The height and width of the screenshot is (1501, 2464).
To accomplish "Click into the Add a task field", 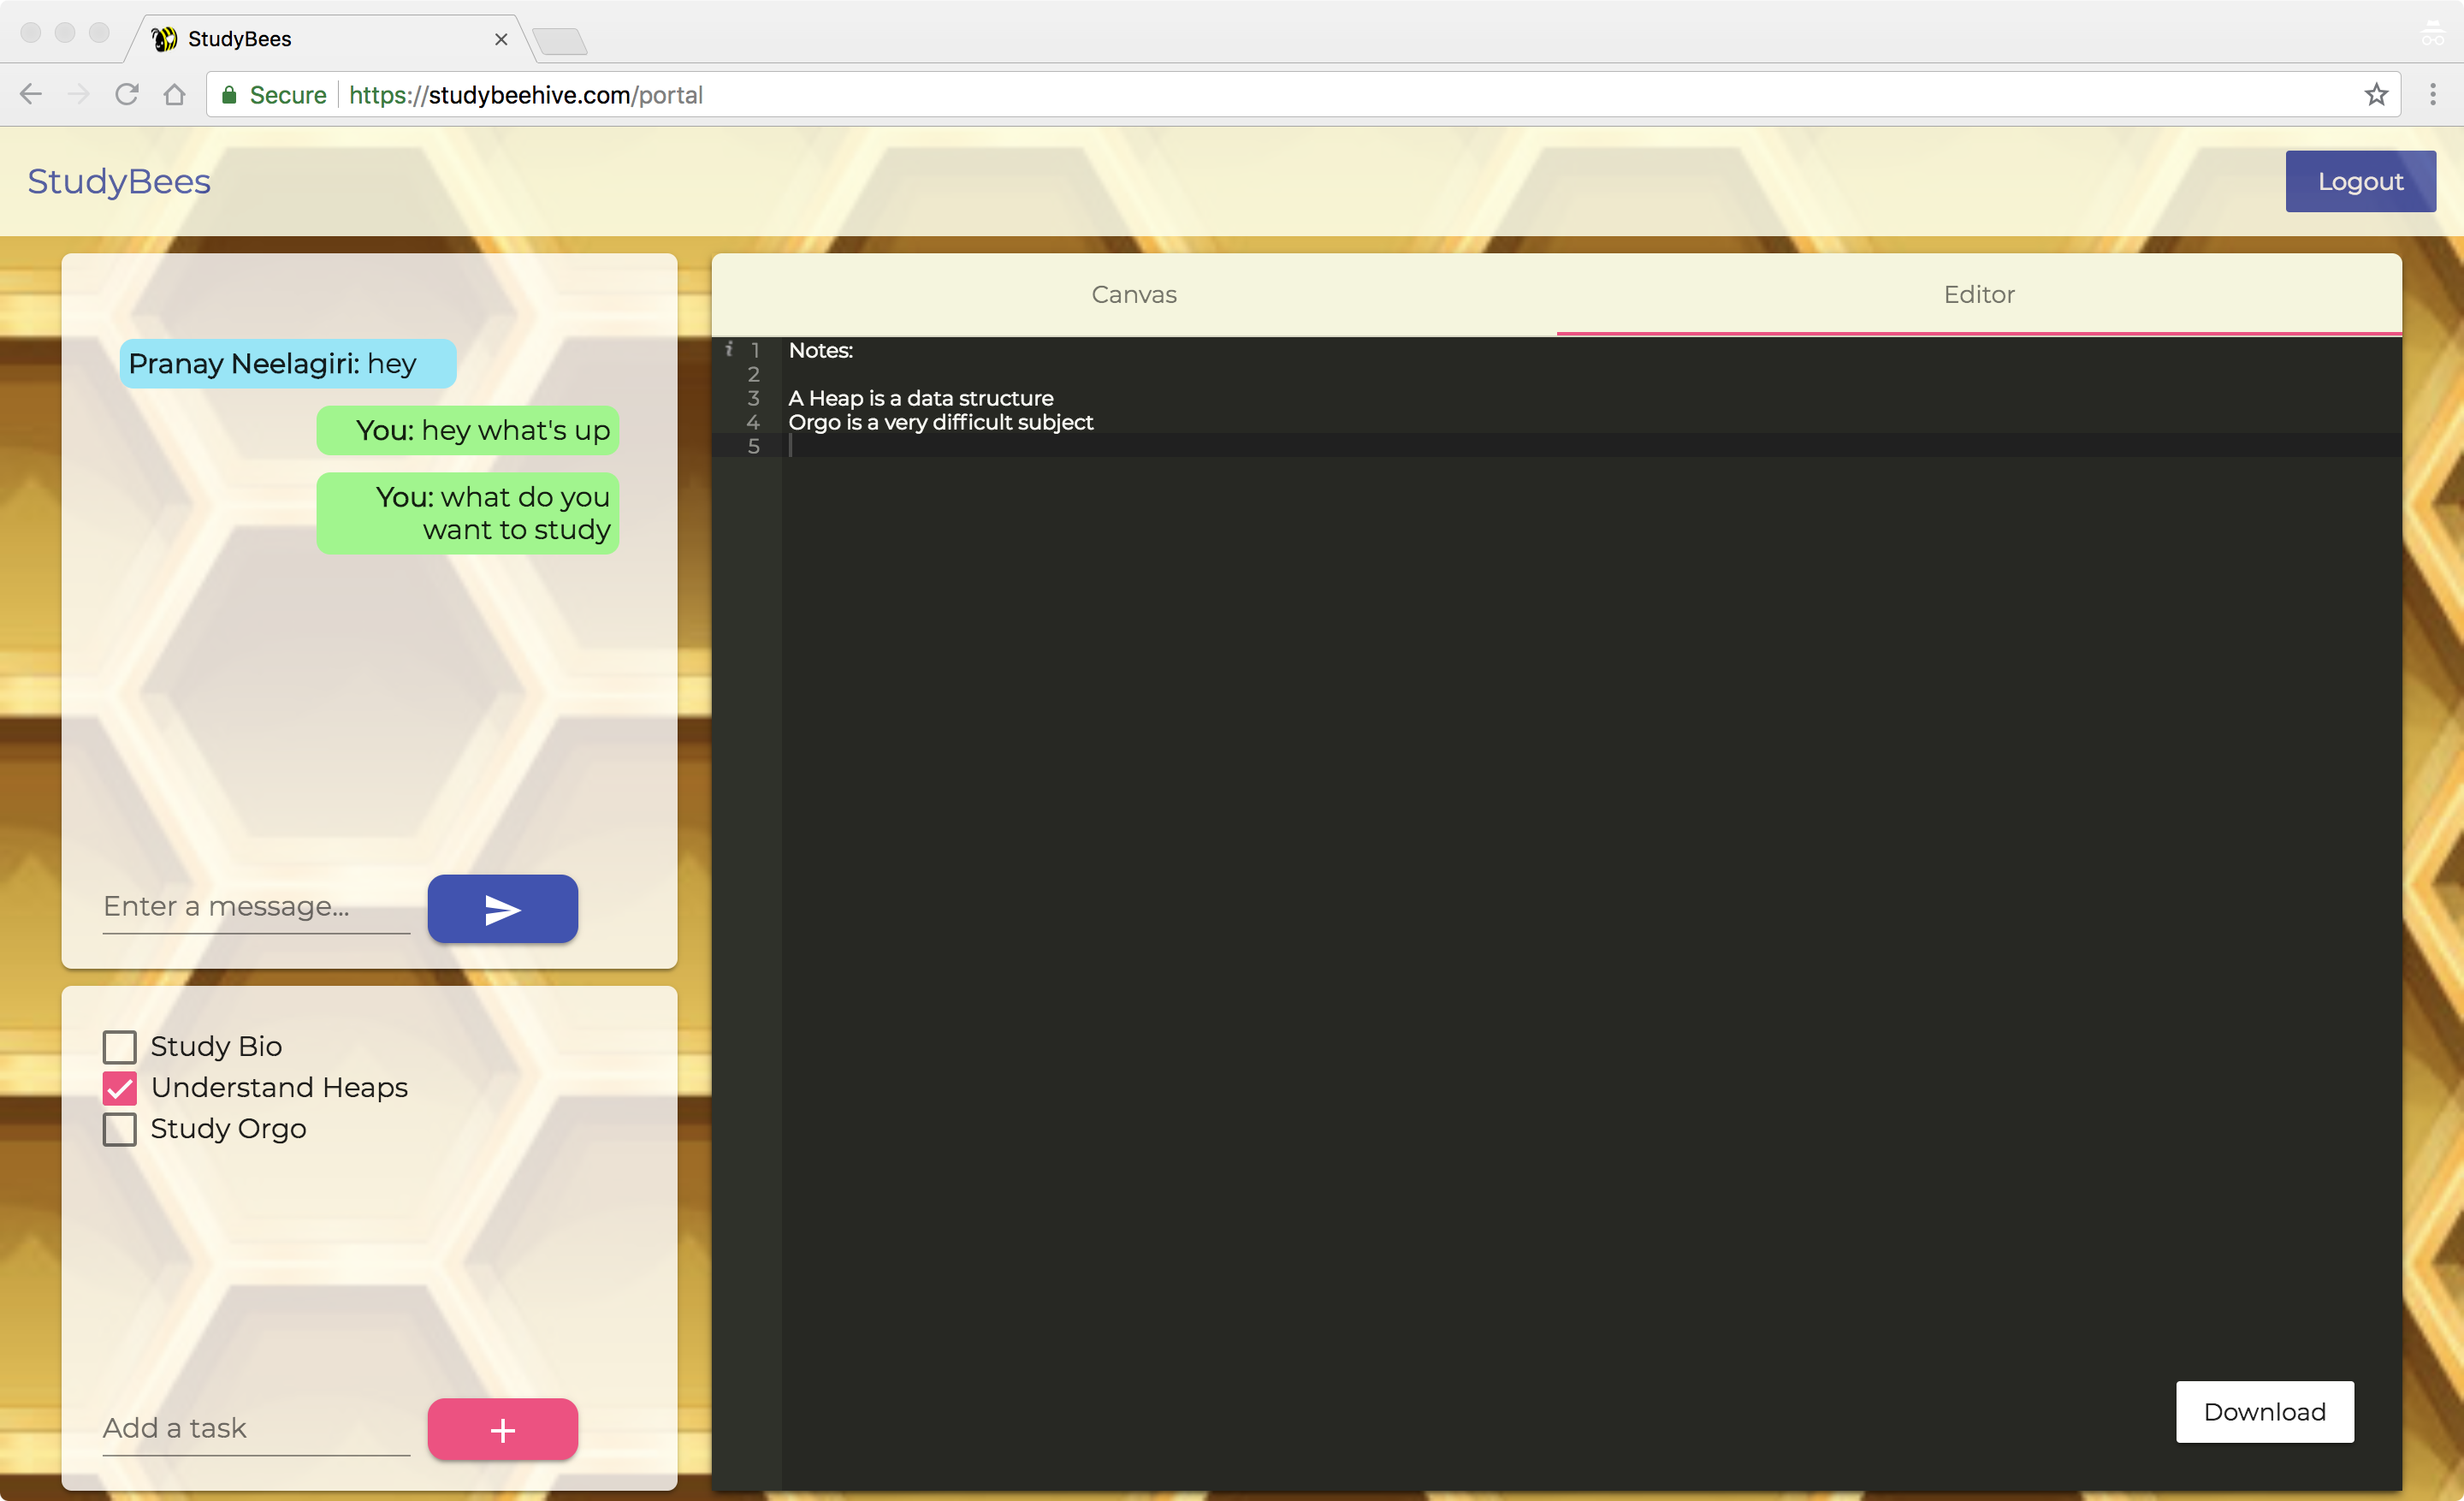I will click(x=256, y=1427).
